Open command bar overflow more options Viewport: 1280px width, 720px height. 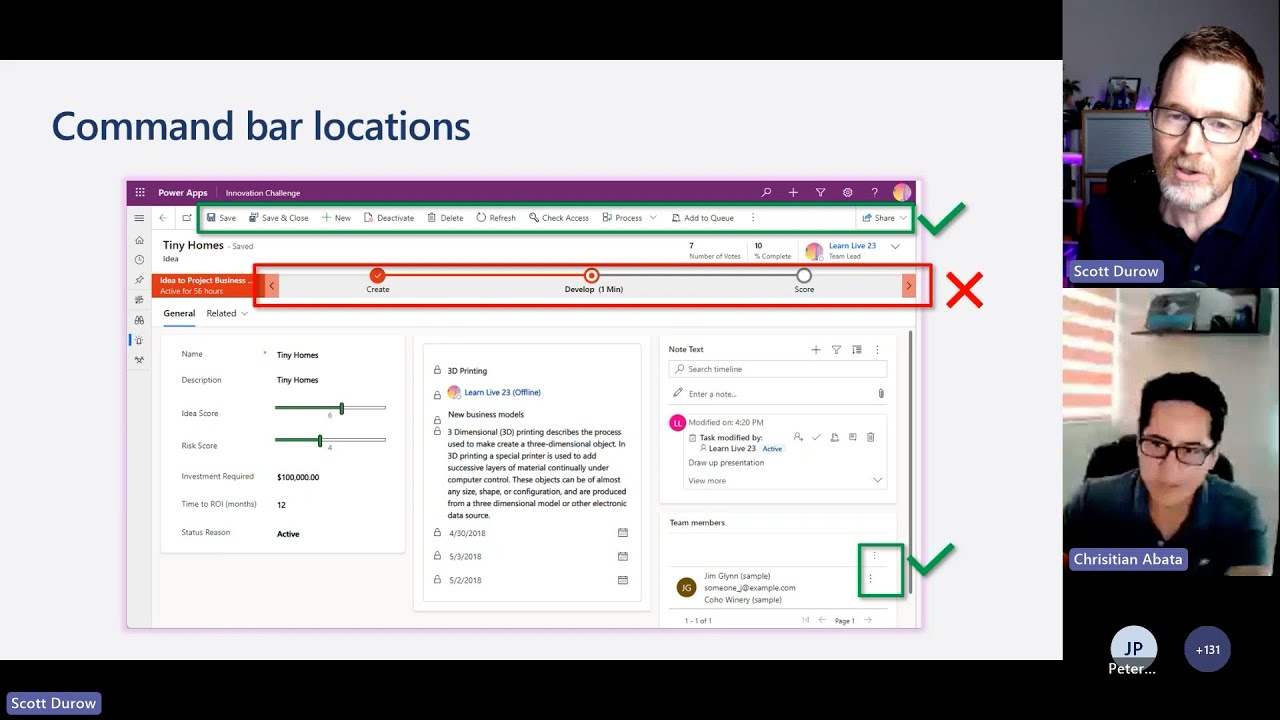point(753,217)
